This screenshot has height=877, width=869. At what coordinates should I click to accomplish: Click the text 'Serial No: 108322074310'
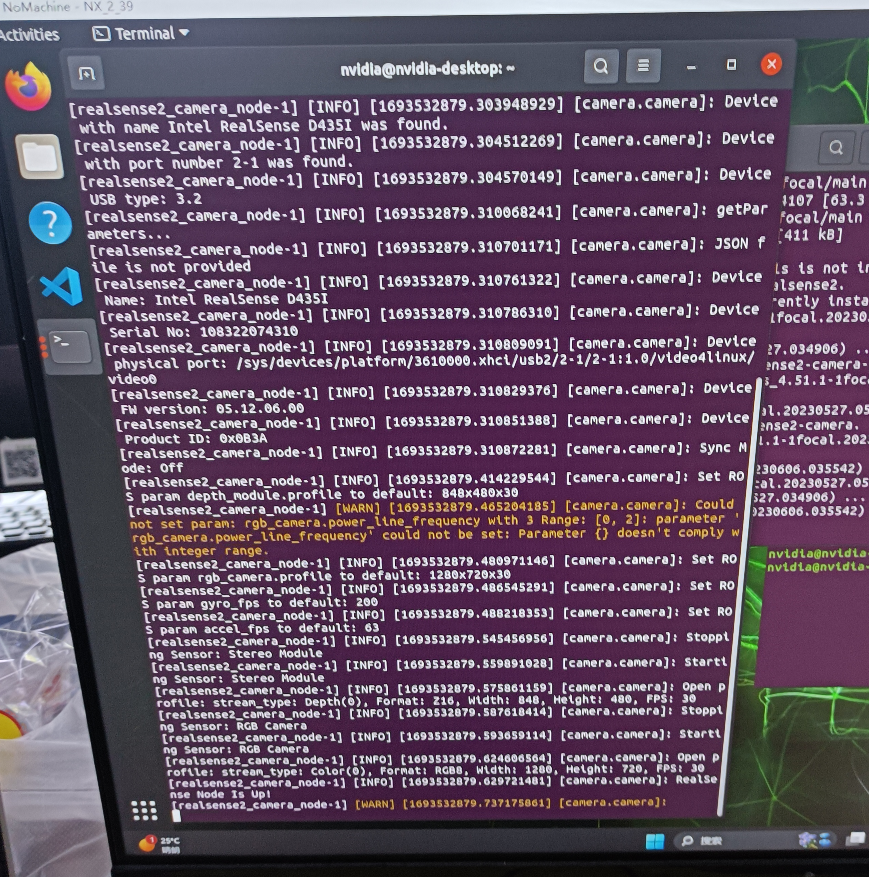tap(204, 332)
